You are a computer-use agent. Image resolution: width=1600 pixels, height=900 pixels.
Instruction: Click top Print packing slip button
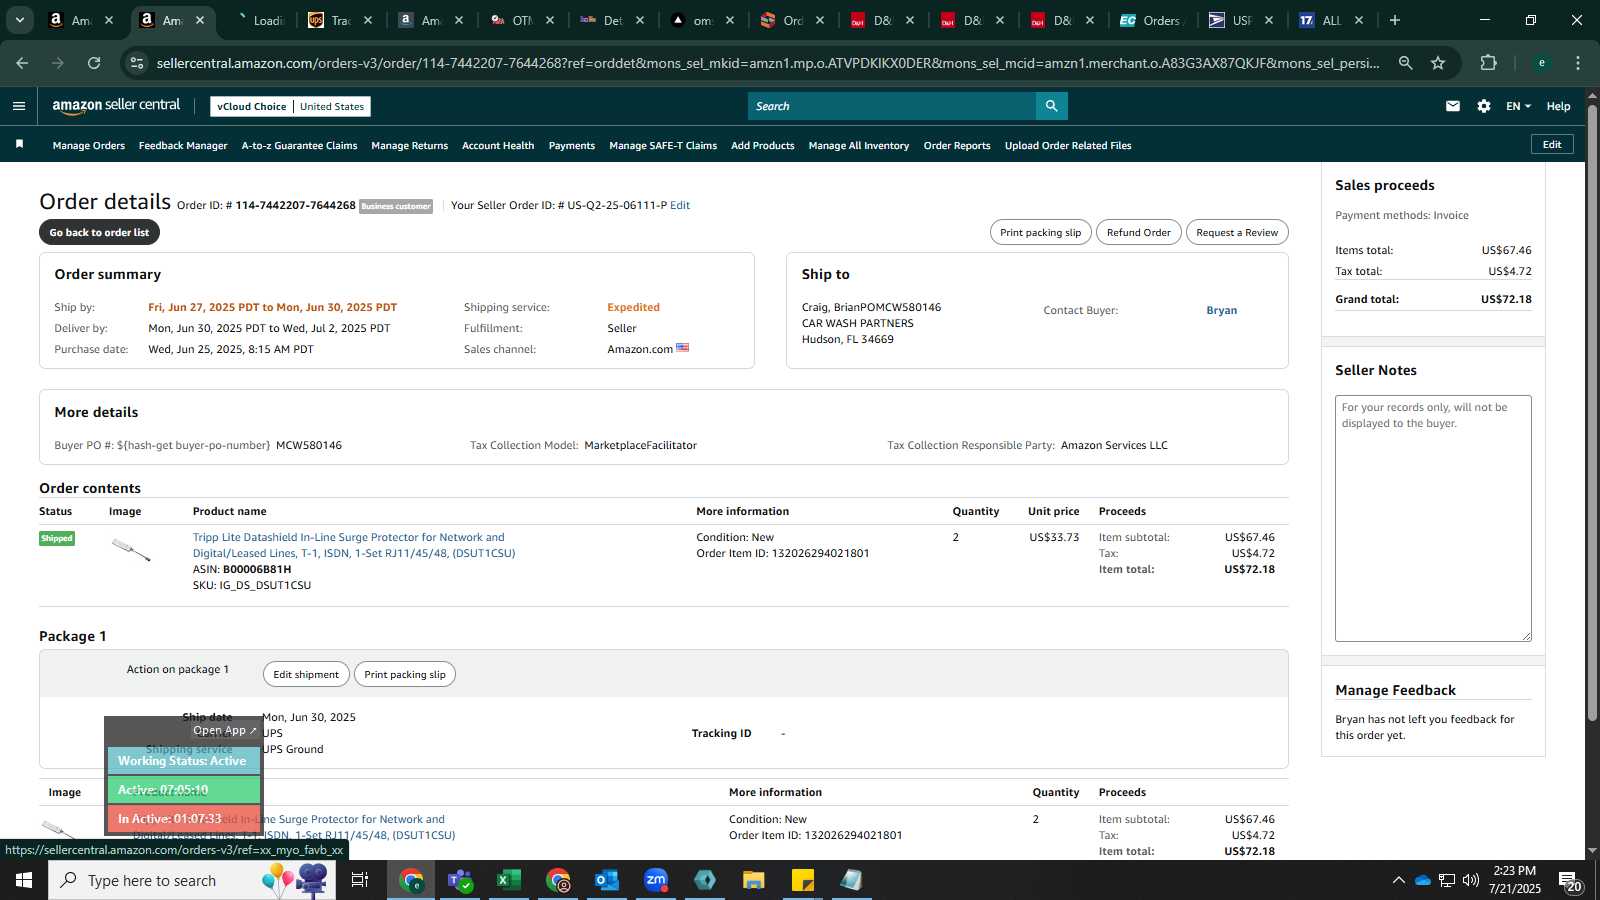[x=1040, y=232]
